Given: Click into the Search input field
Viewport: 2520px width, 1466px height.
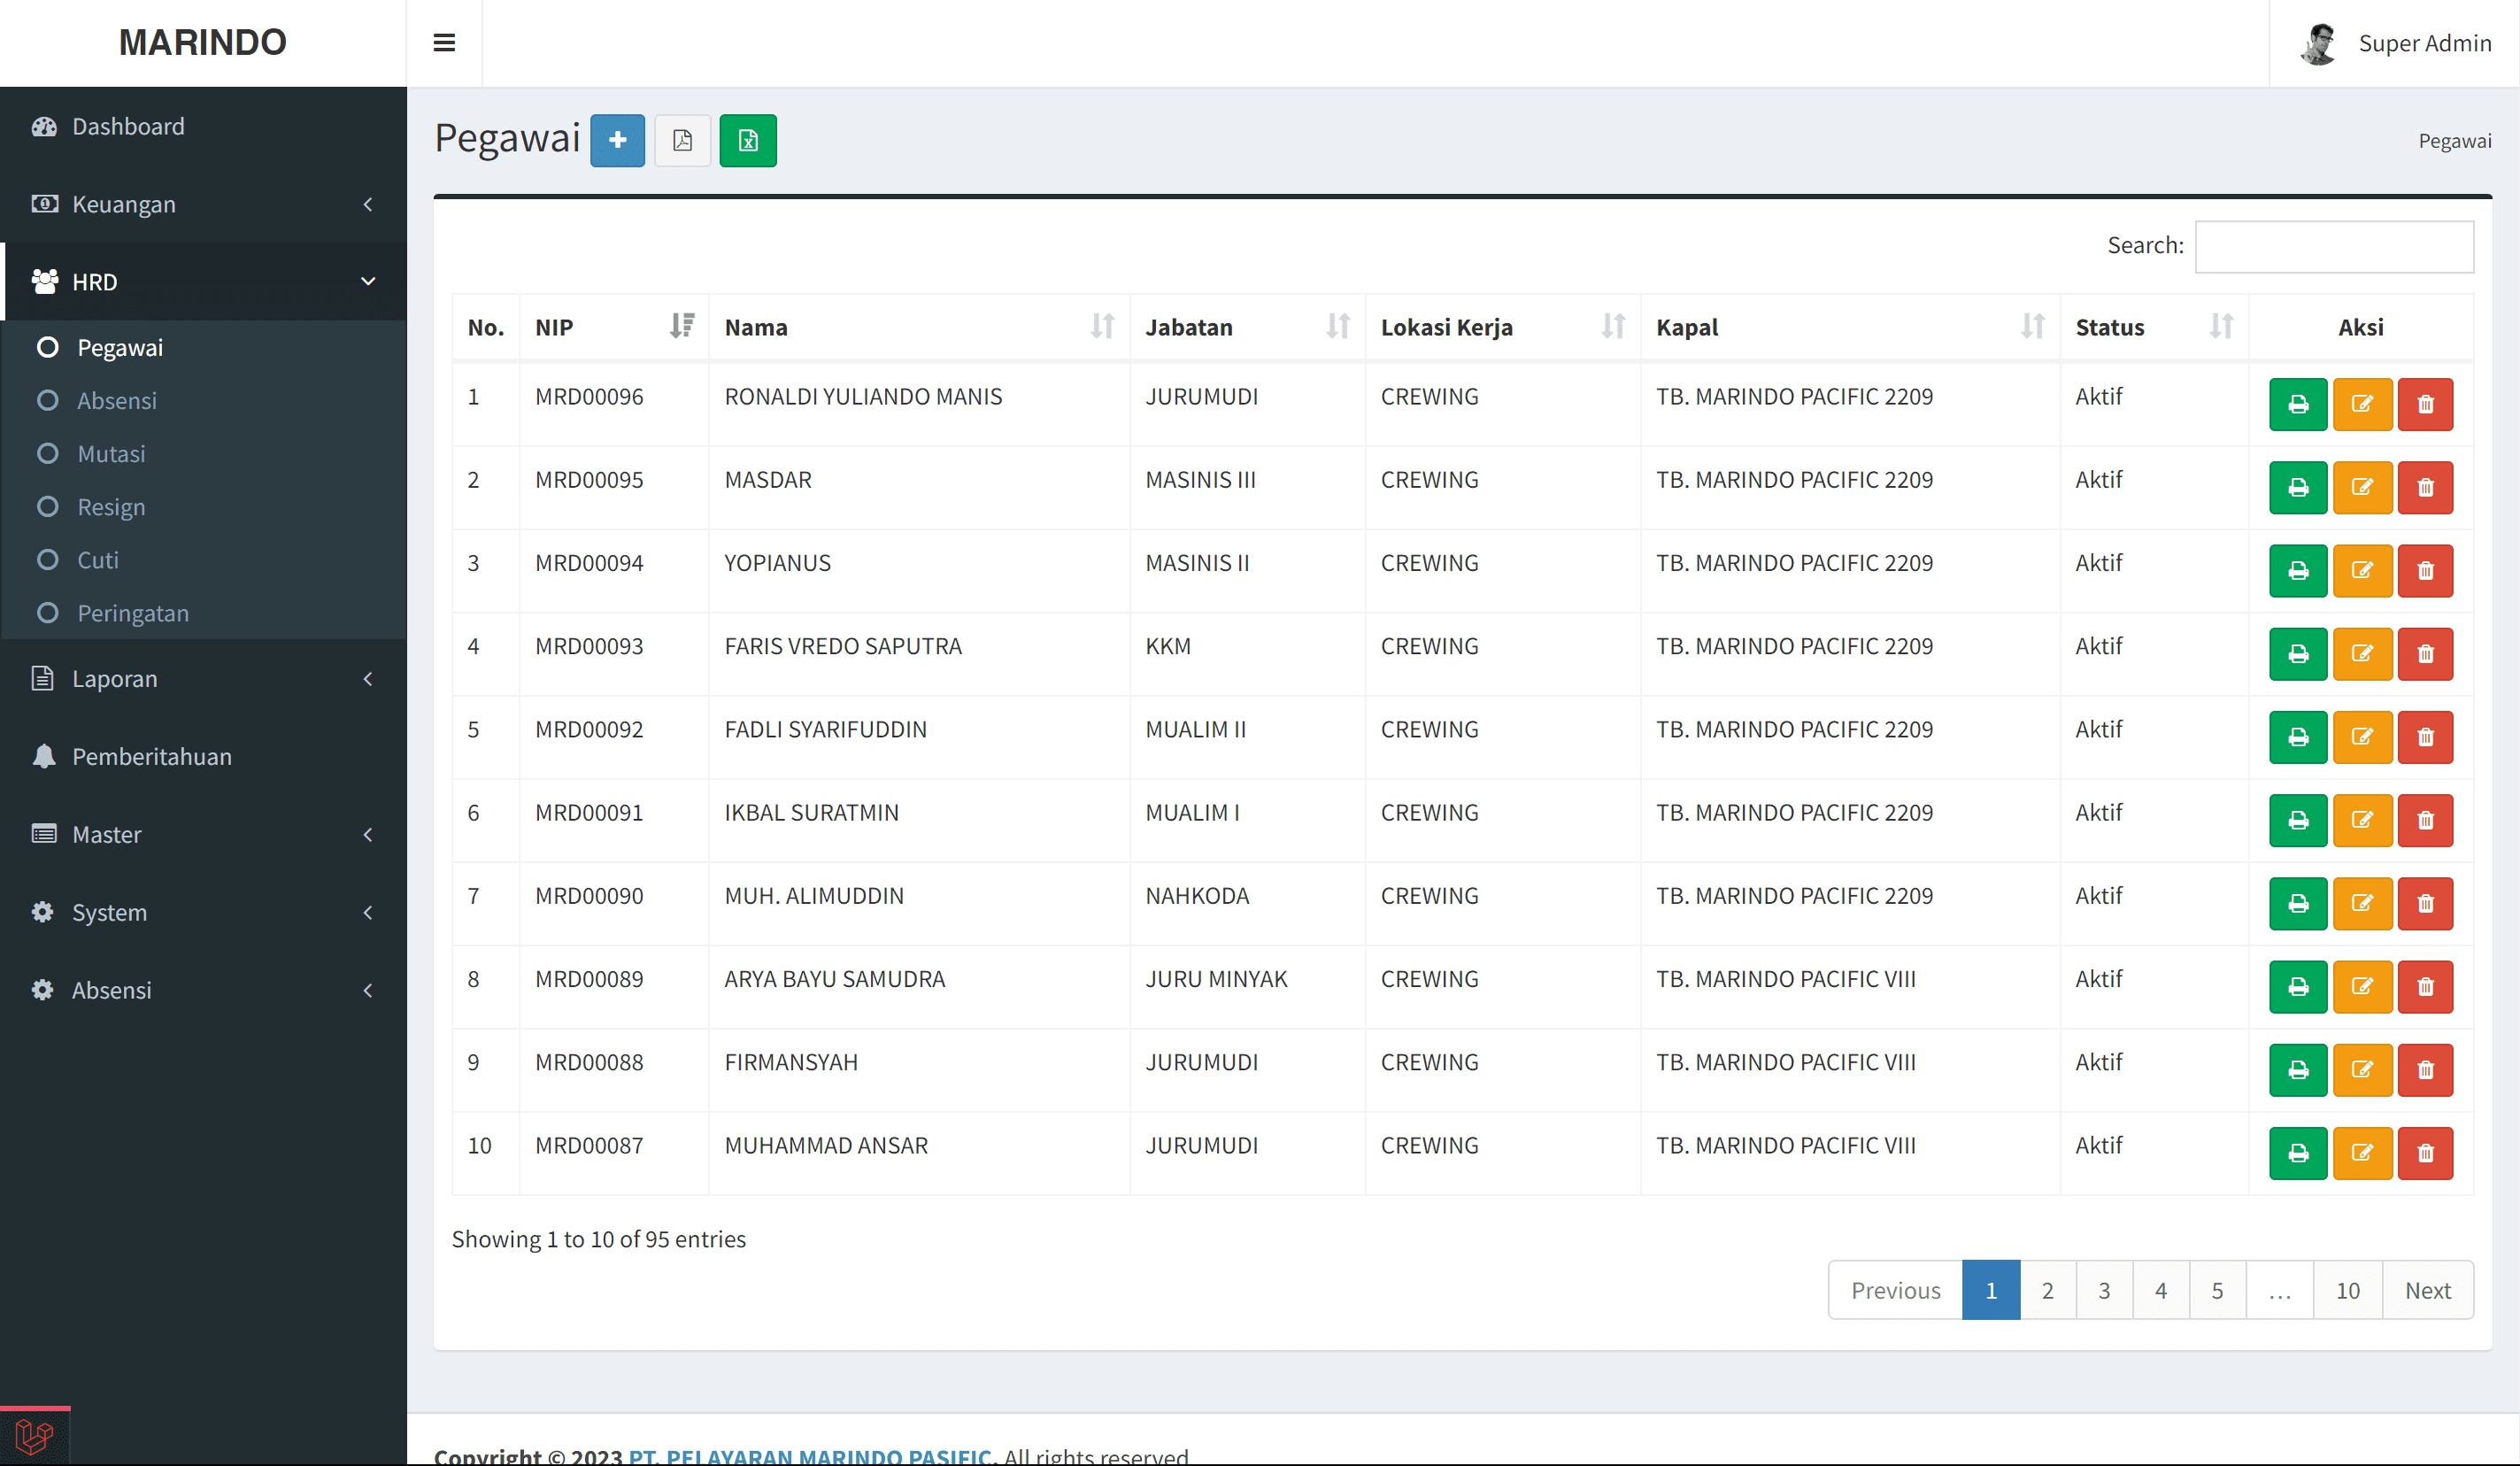Looking at the screenshot, I should (x=2333, y=246).
